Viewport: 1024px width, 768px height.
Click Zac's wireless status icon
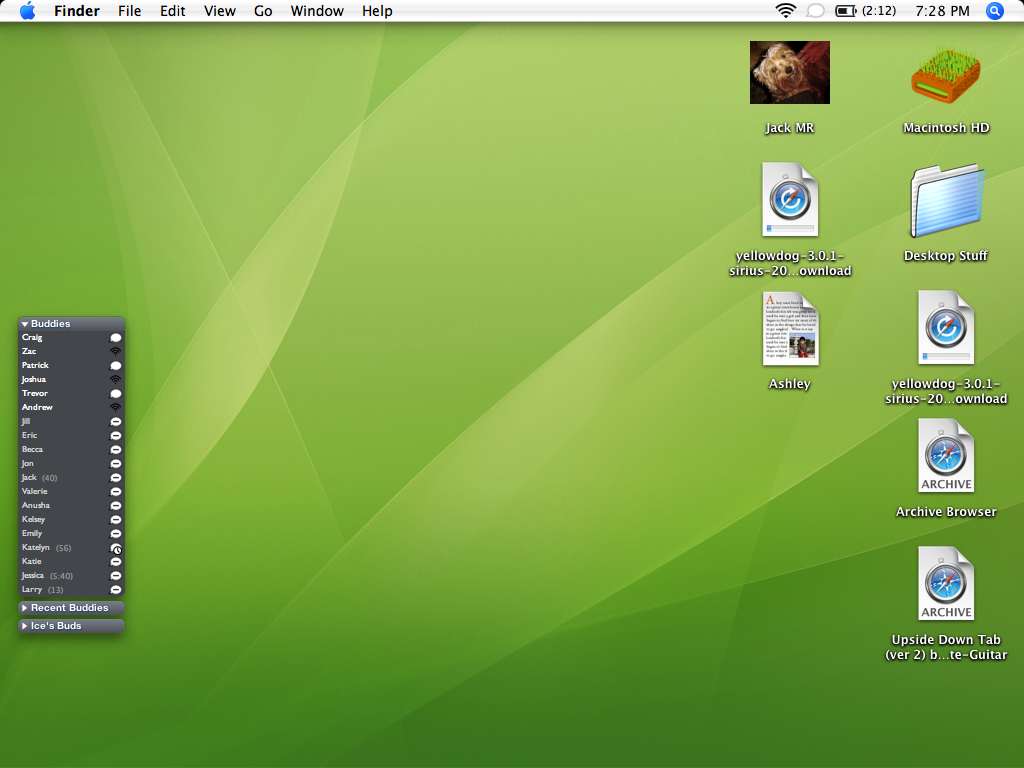(x=116, y=351)
